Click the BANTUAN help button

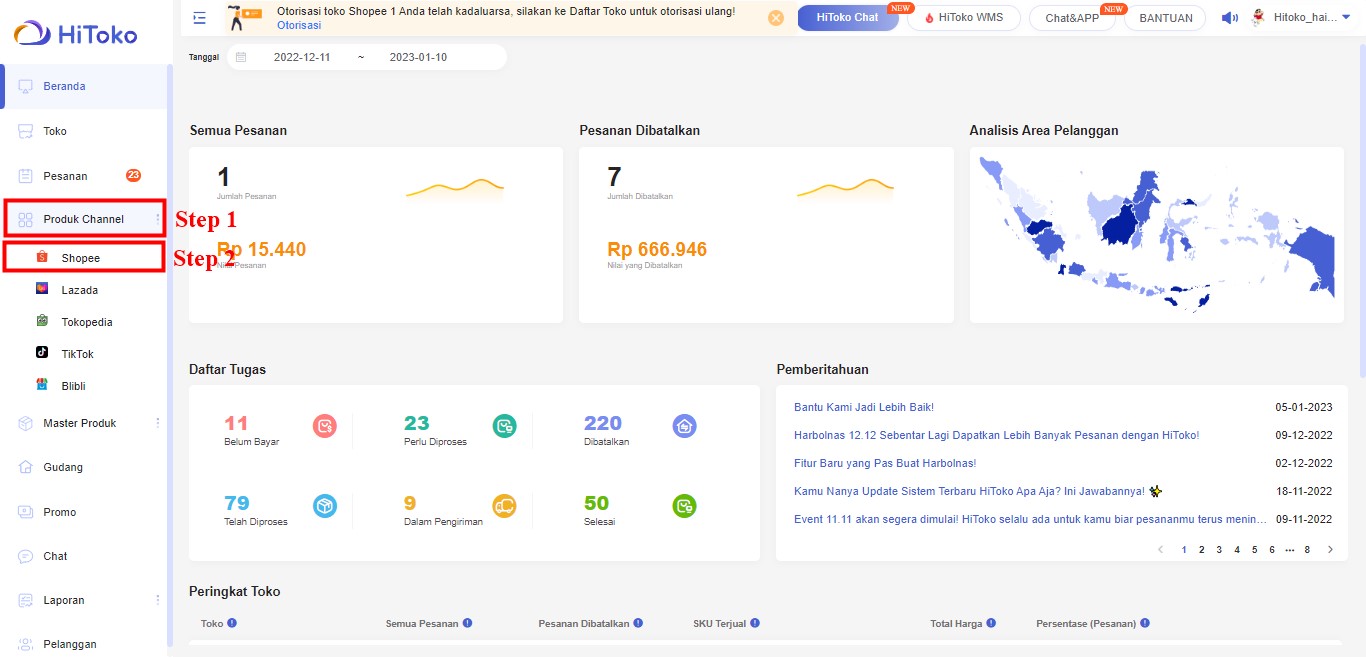[x=1166, y=18]
